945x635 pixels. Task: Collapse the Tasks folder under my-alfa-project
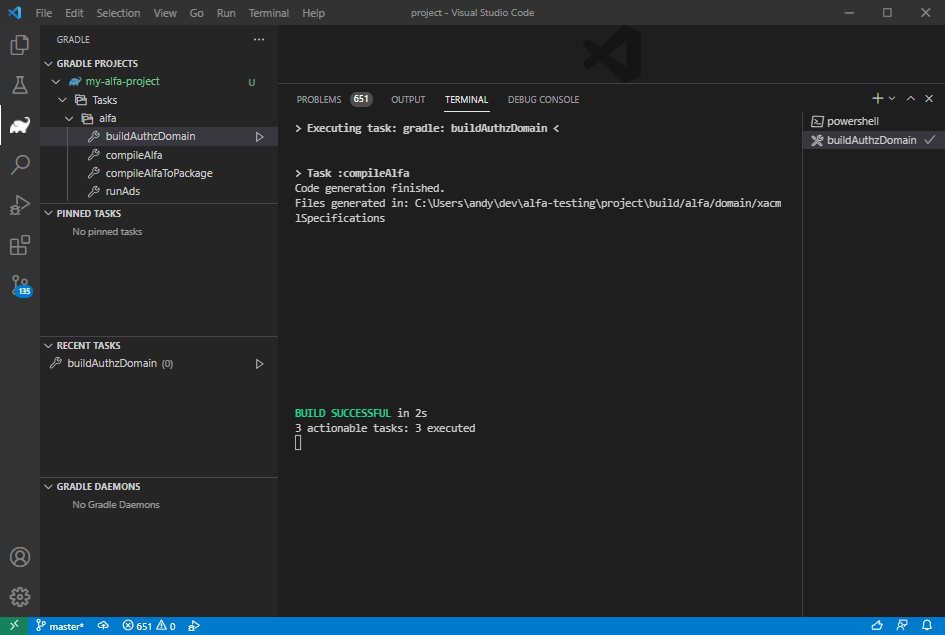tap(61, 99)
